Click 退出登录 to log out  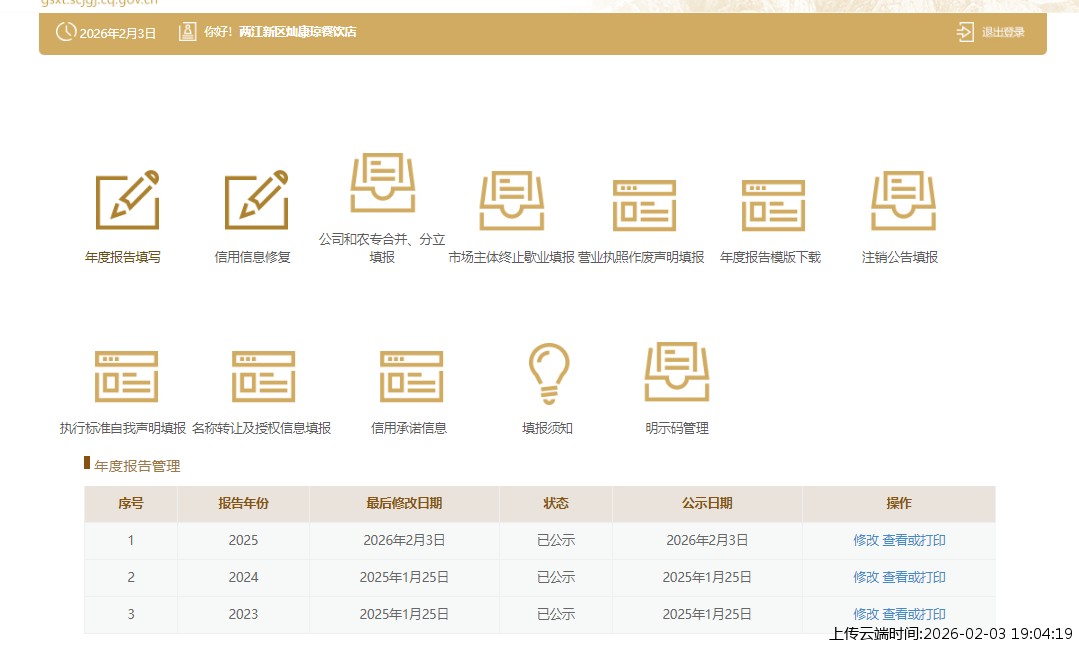(992, 32)
